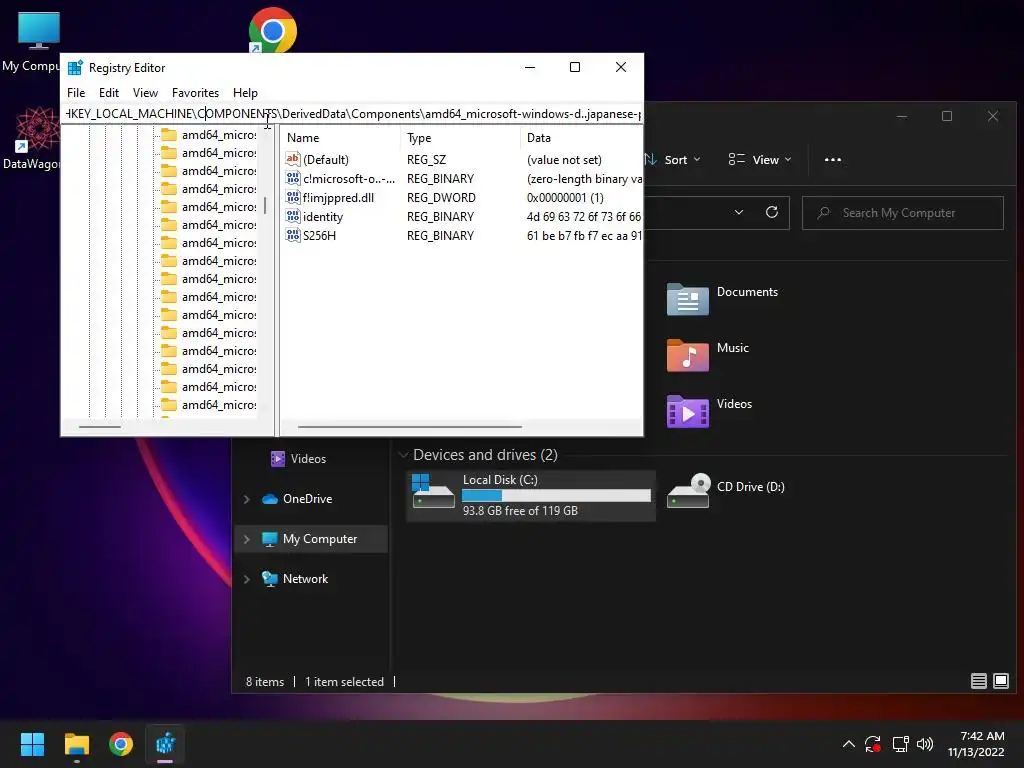The width and height of the screenshot is (1024, 768).
Task: Open the Documents folder
Action: tap(723, 299)
